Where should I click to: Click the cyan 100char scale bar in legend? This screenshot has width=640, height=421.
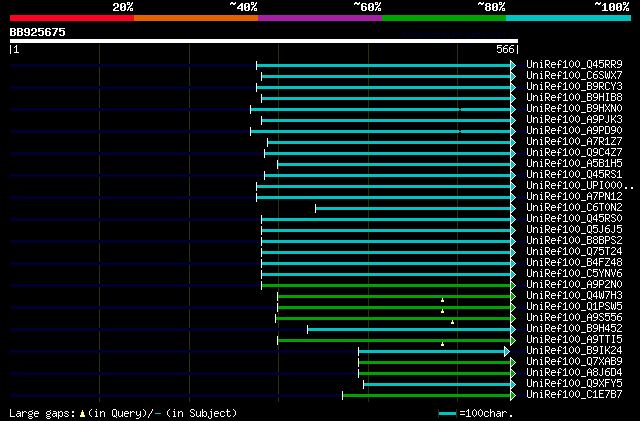pyautogui.click(x=447, y=414)
